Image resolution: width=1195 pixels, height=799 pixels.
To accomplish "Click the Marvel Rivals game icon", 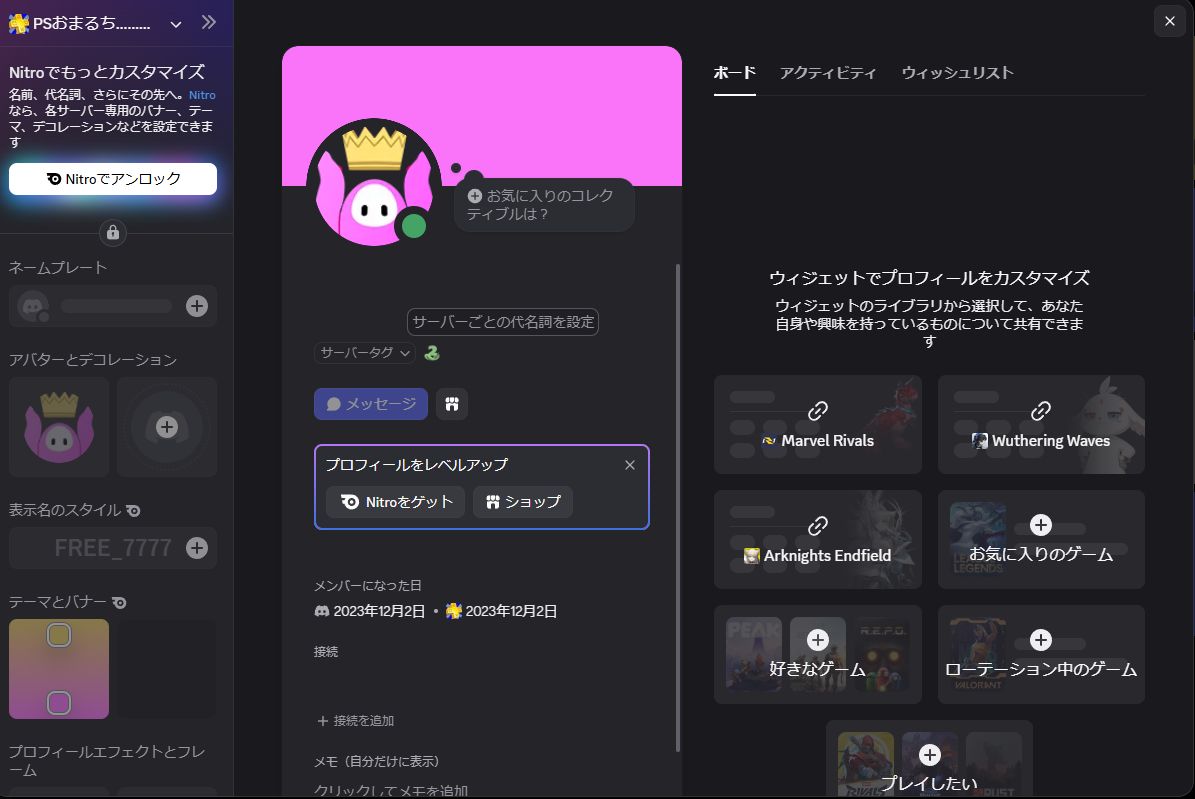I will point(769,441).
